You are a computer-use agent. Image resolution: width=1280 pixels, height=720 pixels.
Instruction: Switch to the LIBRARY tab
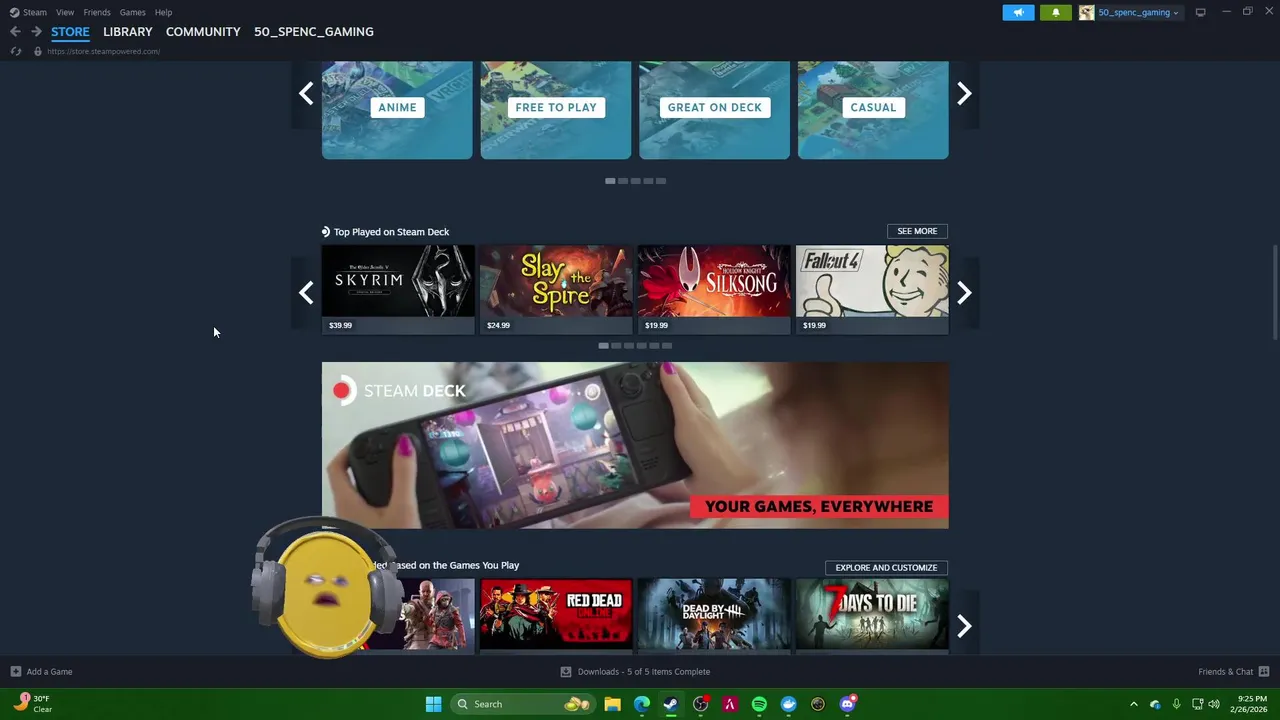128,31
